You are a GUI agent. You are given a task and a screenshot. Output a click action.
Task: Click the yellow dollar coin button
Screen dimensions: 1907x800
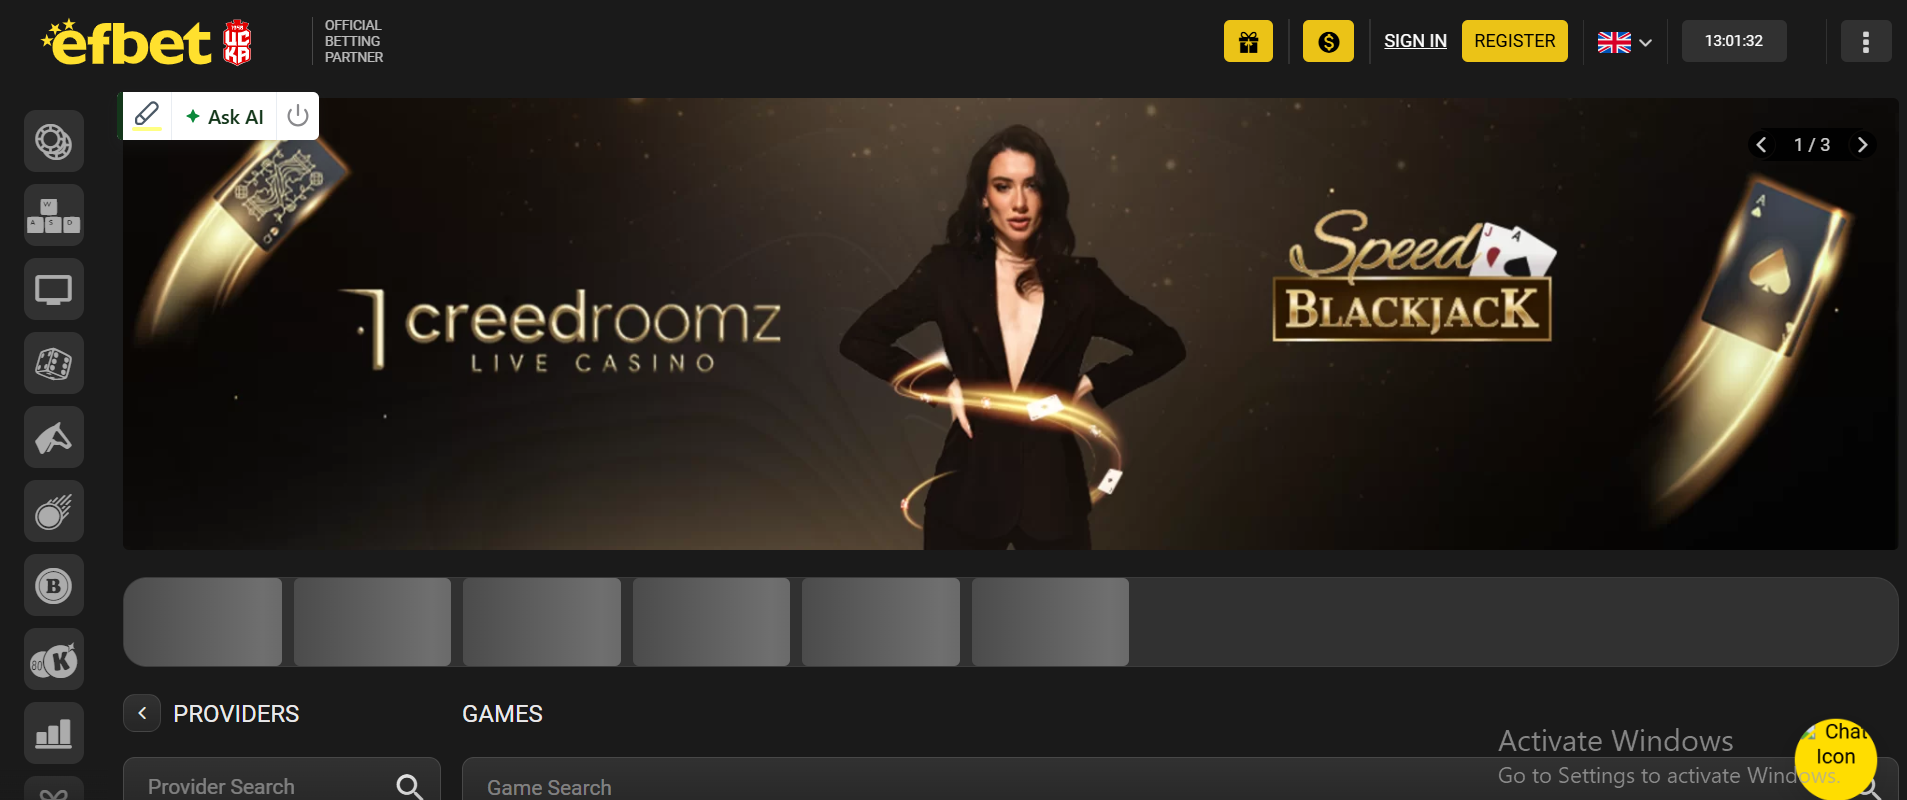click(x=1328, y=41)
